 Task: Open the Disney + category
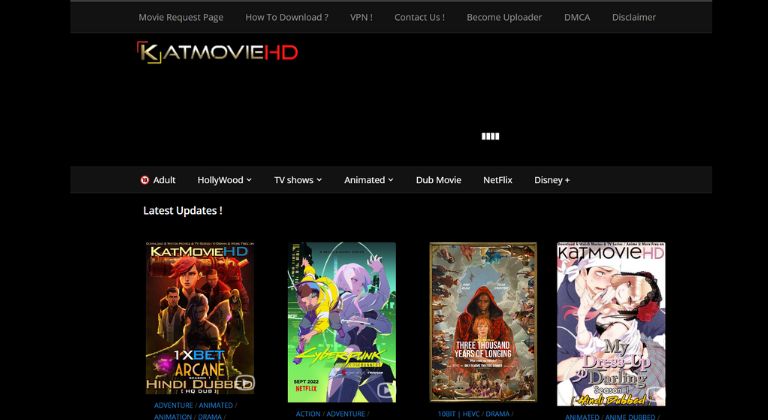pos(552,180)
